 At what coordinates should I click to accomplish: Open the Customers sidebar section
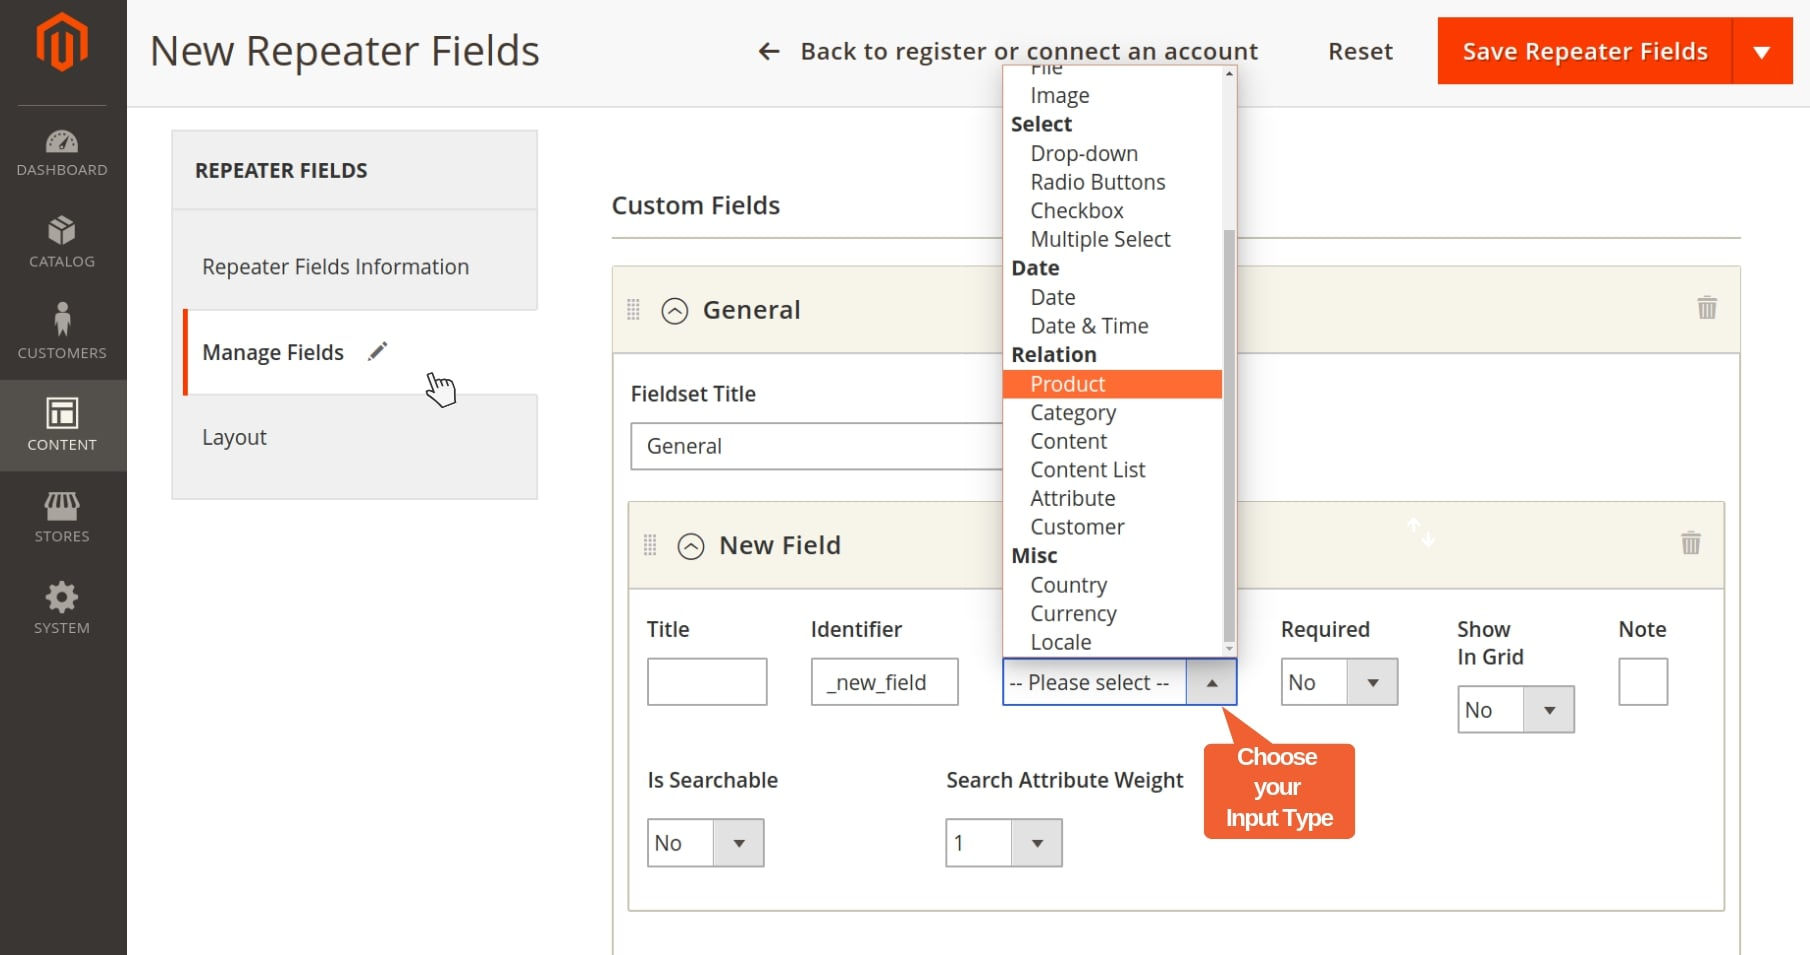pos(62,333)
